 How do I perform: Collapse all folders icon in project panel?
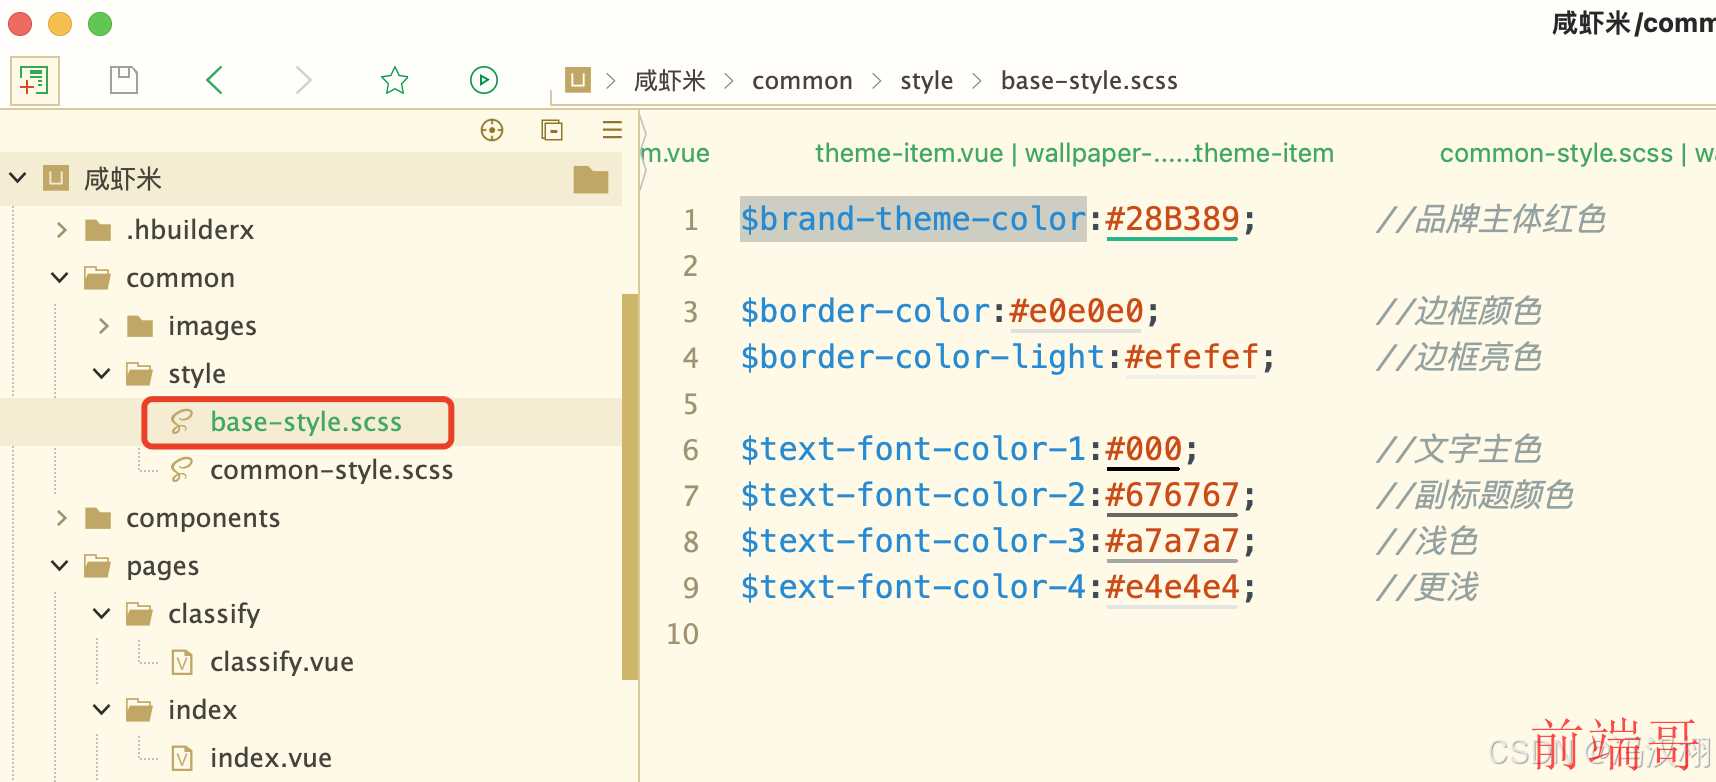click(552, 130)
